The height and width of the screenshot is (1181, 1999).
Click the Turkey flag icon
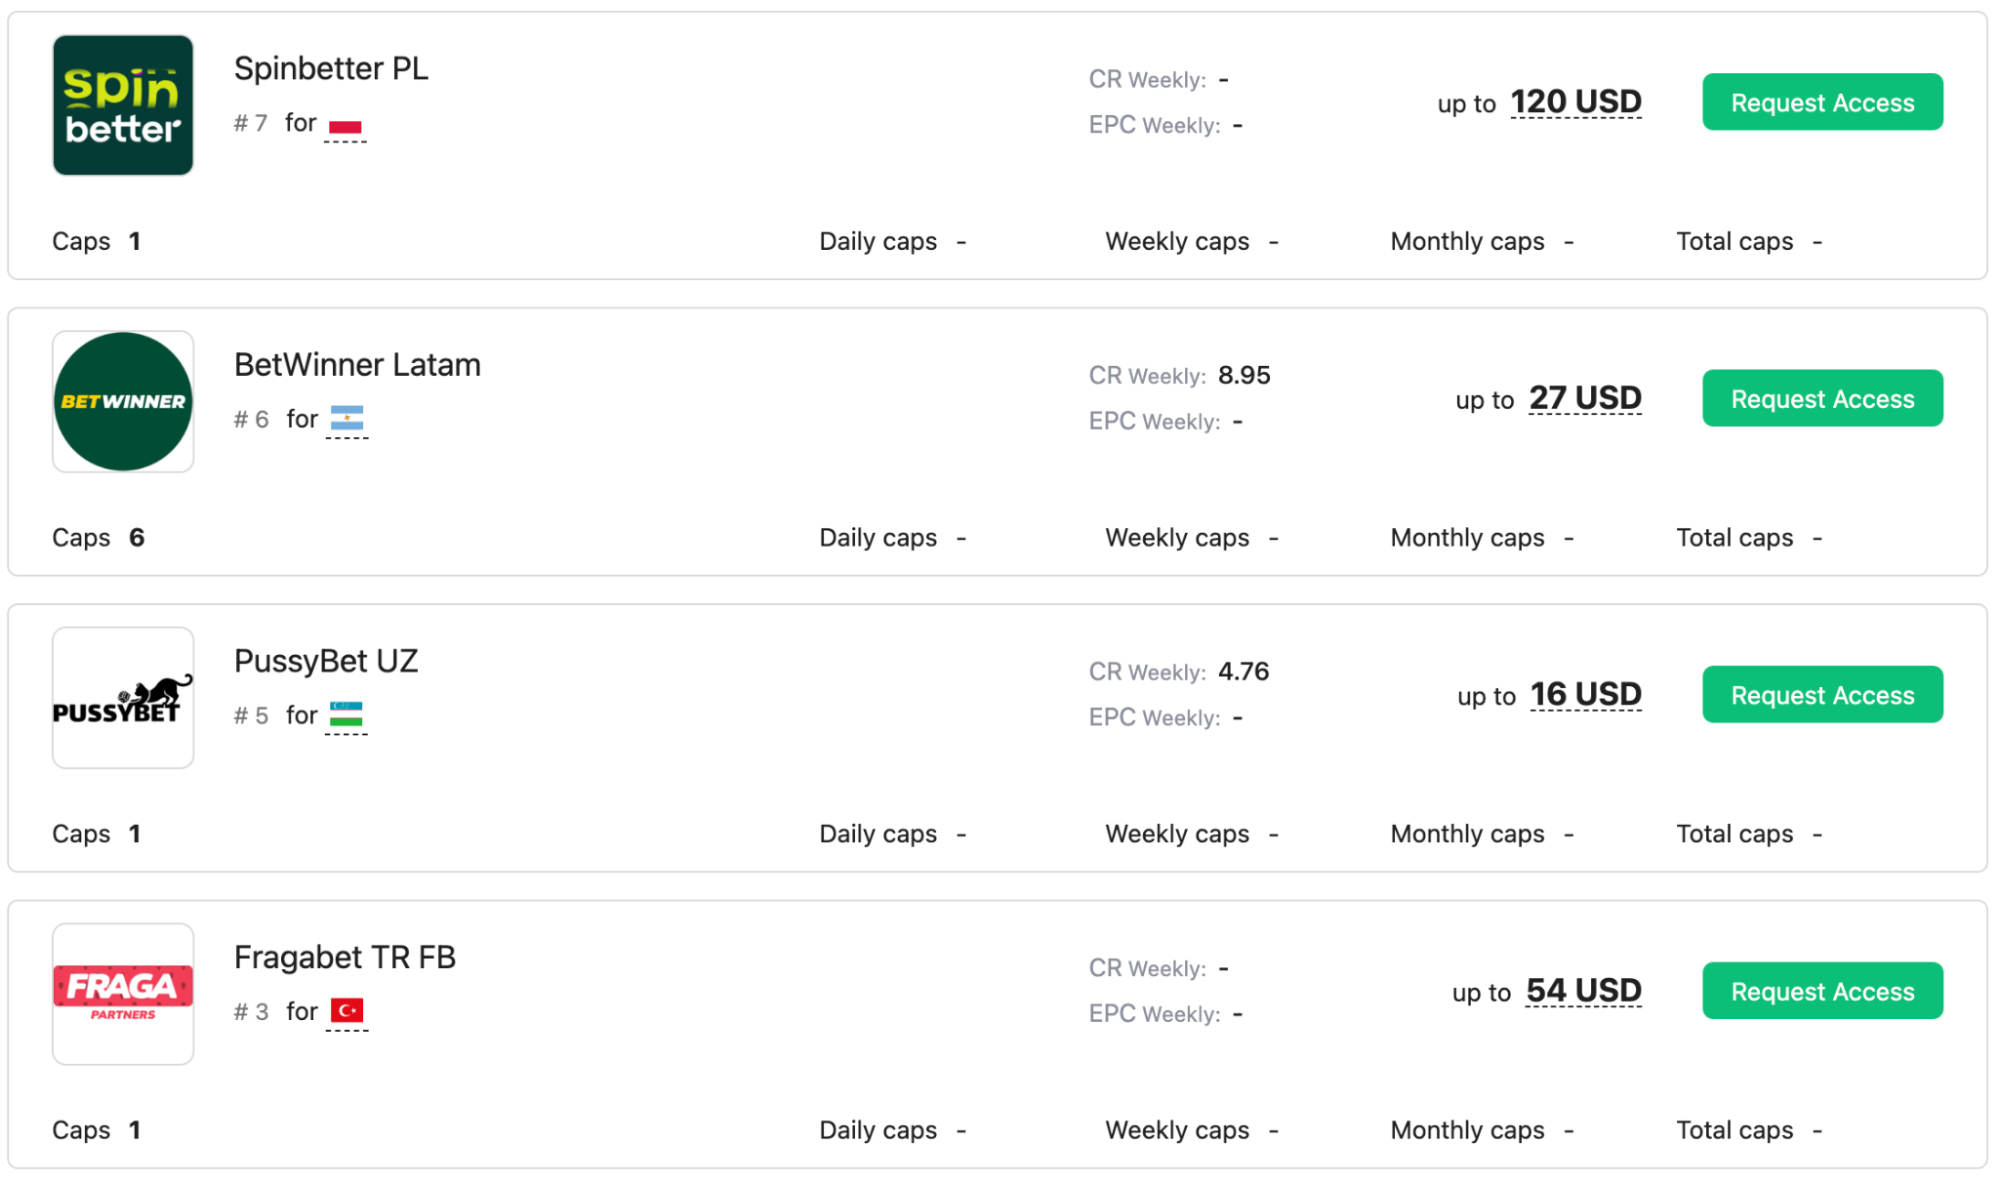(347, 1011)
